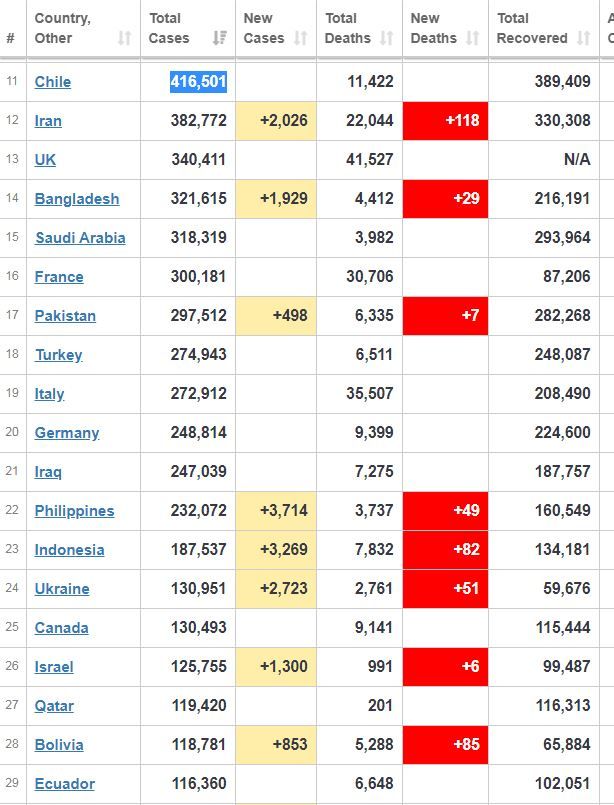Click Indonesia's yellow +3,269 new cases cell
This screenshot has width=614, height=805.
tap(276, 550)
